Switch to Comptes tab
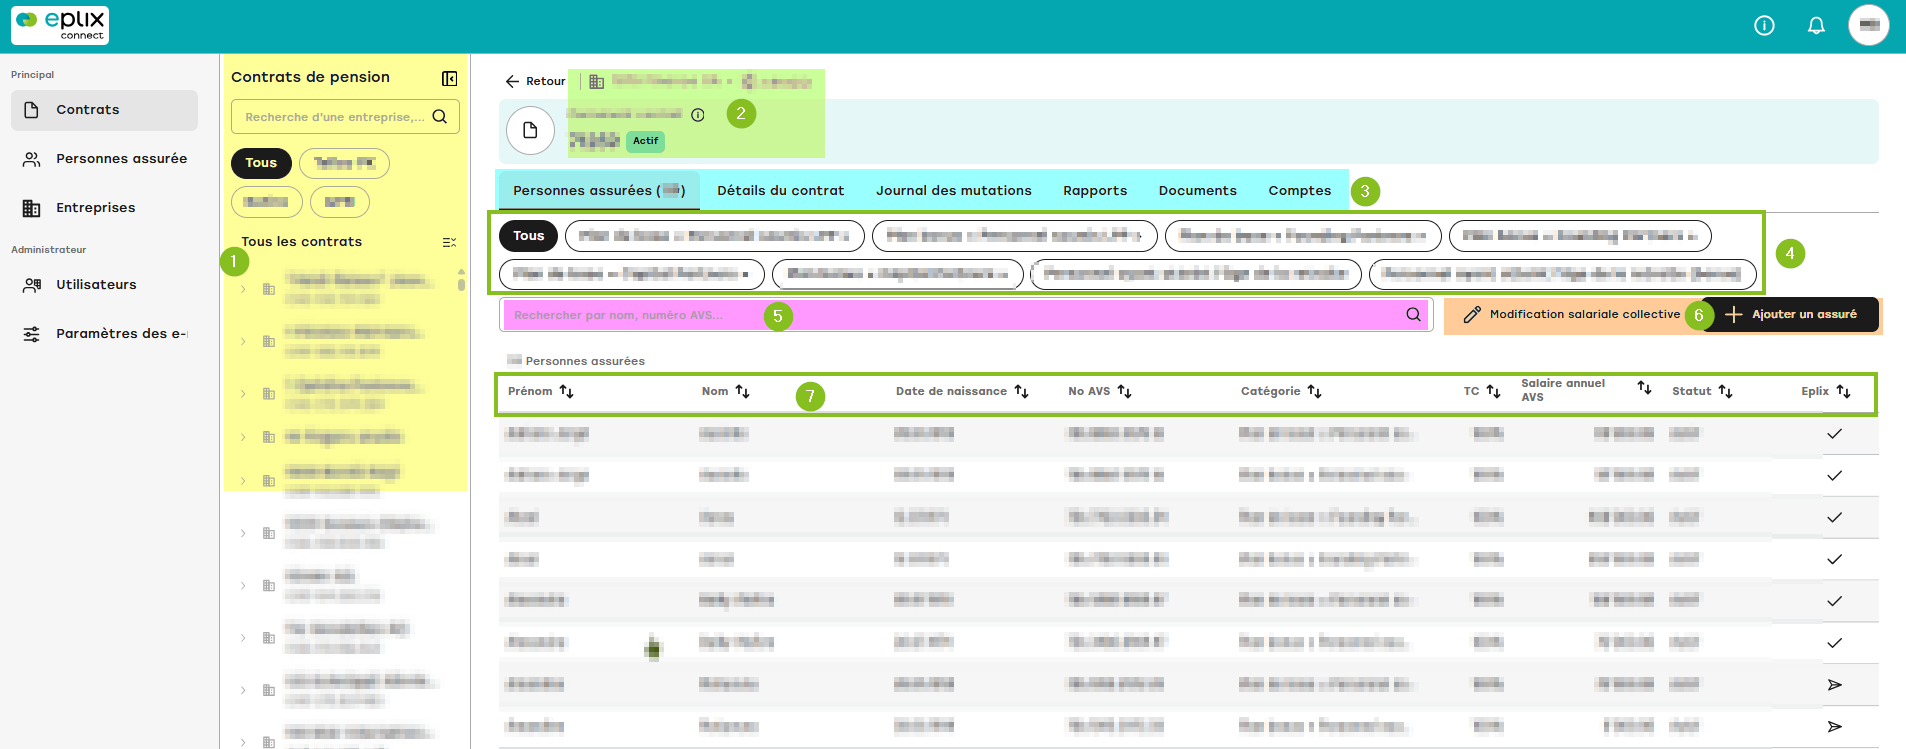Viewport: 1906px width, 749px height. 1299,191
